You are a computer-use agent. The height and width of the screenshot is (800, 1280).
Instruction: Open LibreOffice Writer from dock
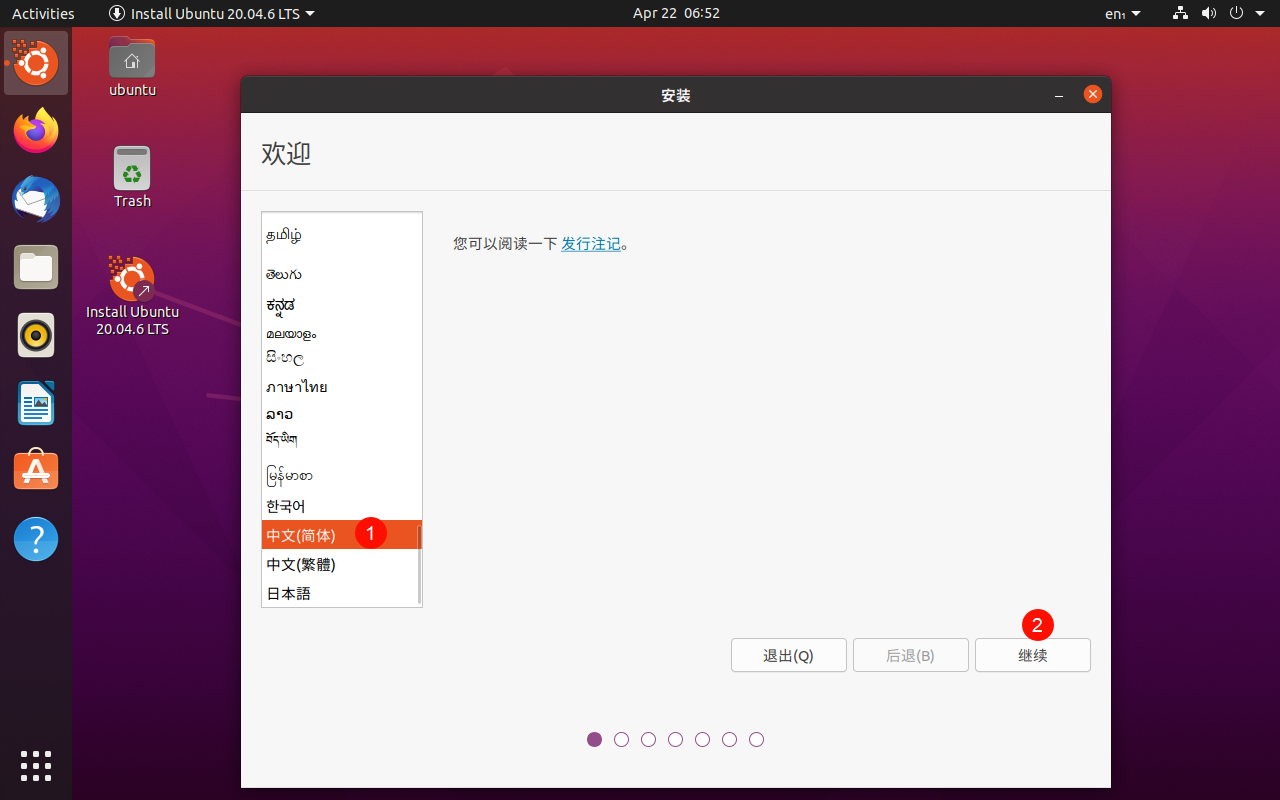coord(36,403)
